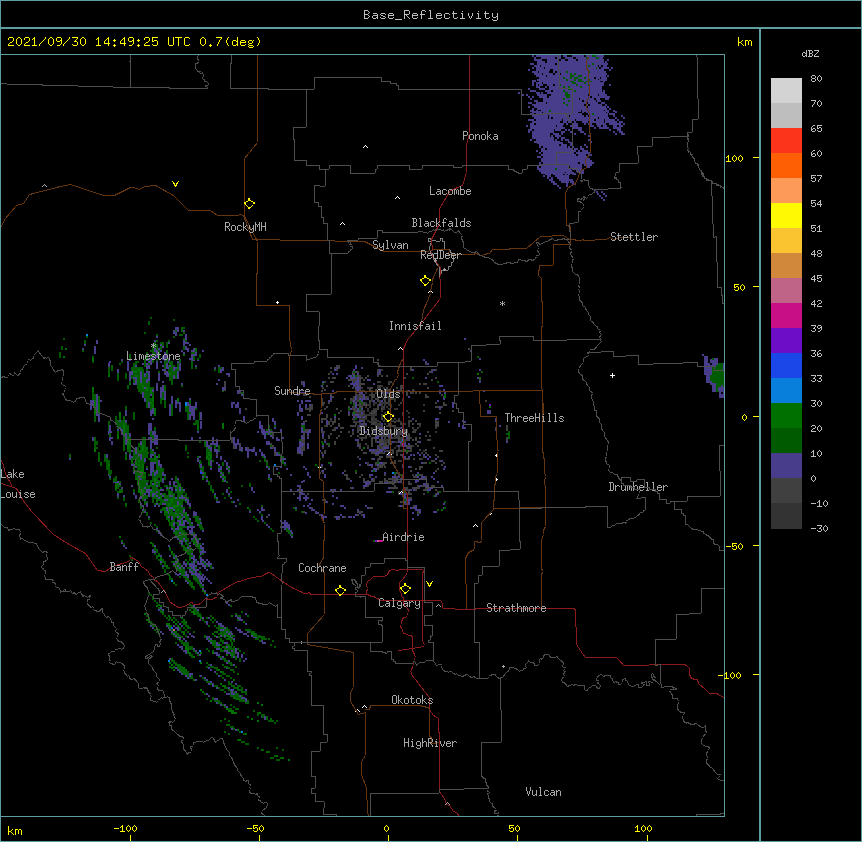Click the small magenta echo left of Airdrie
Screen dimensions: 862x842
(378, 541)
